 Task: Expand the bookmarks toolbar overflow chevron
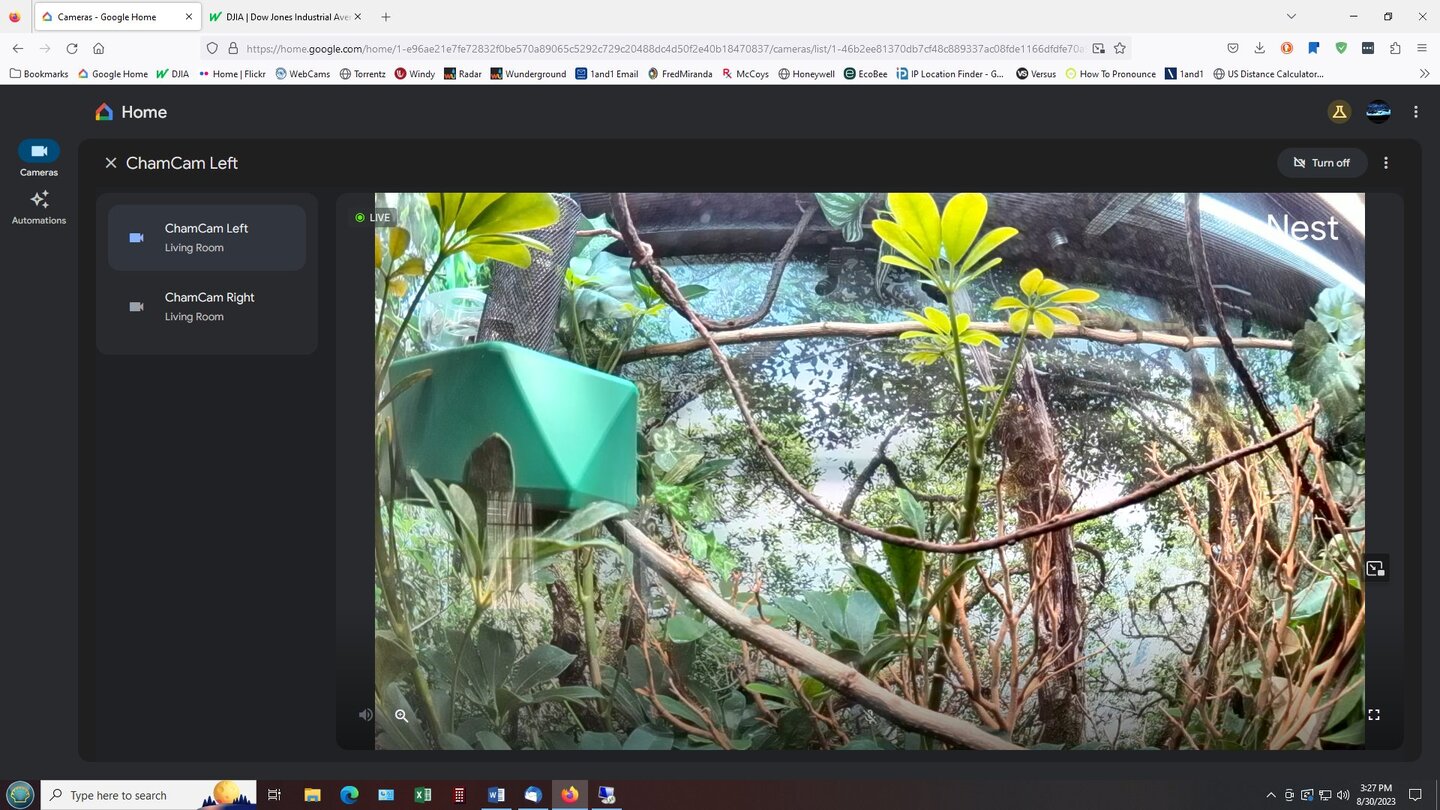tap(1424, 74)
